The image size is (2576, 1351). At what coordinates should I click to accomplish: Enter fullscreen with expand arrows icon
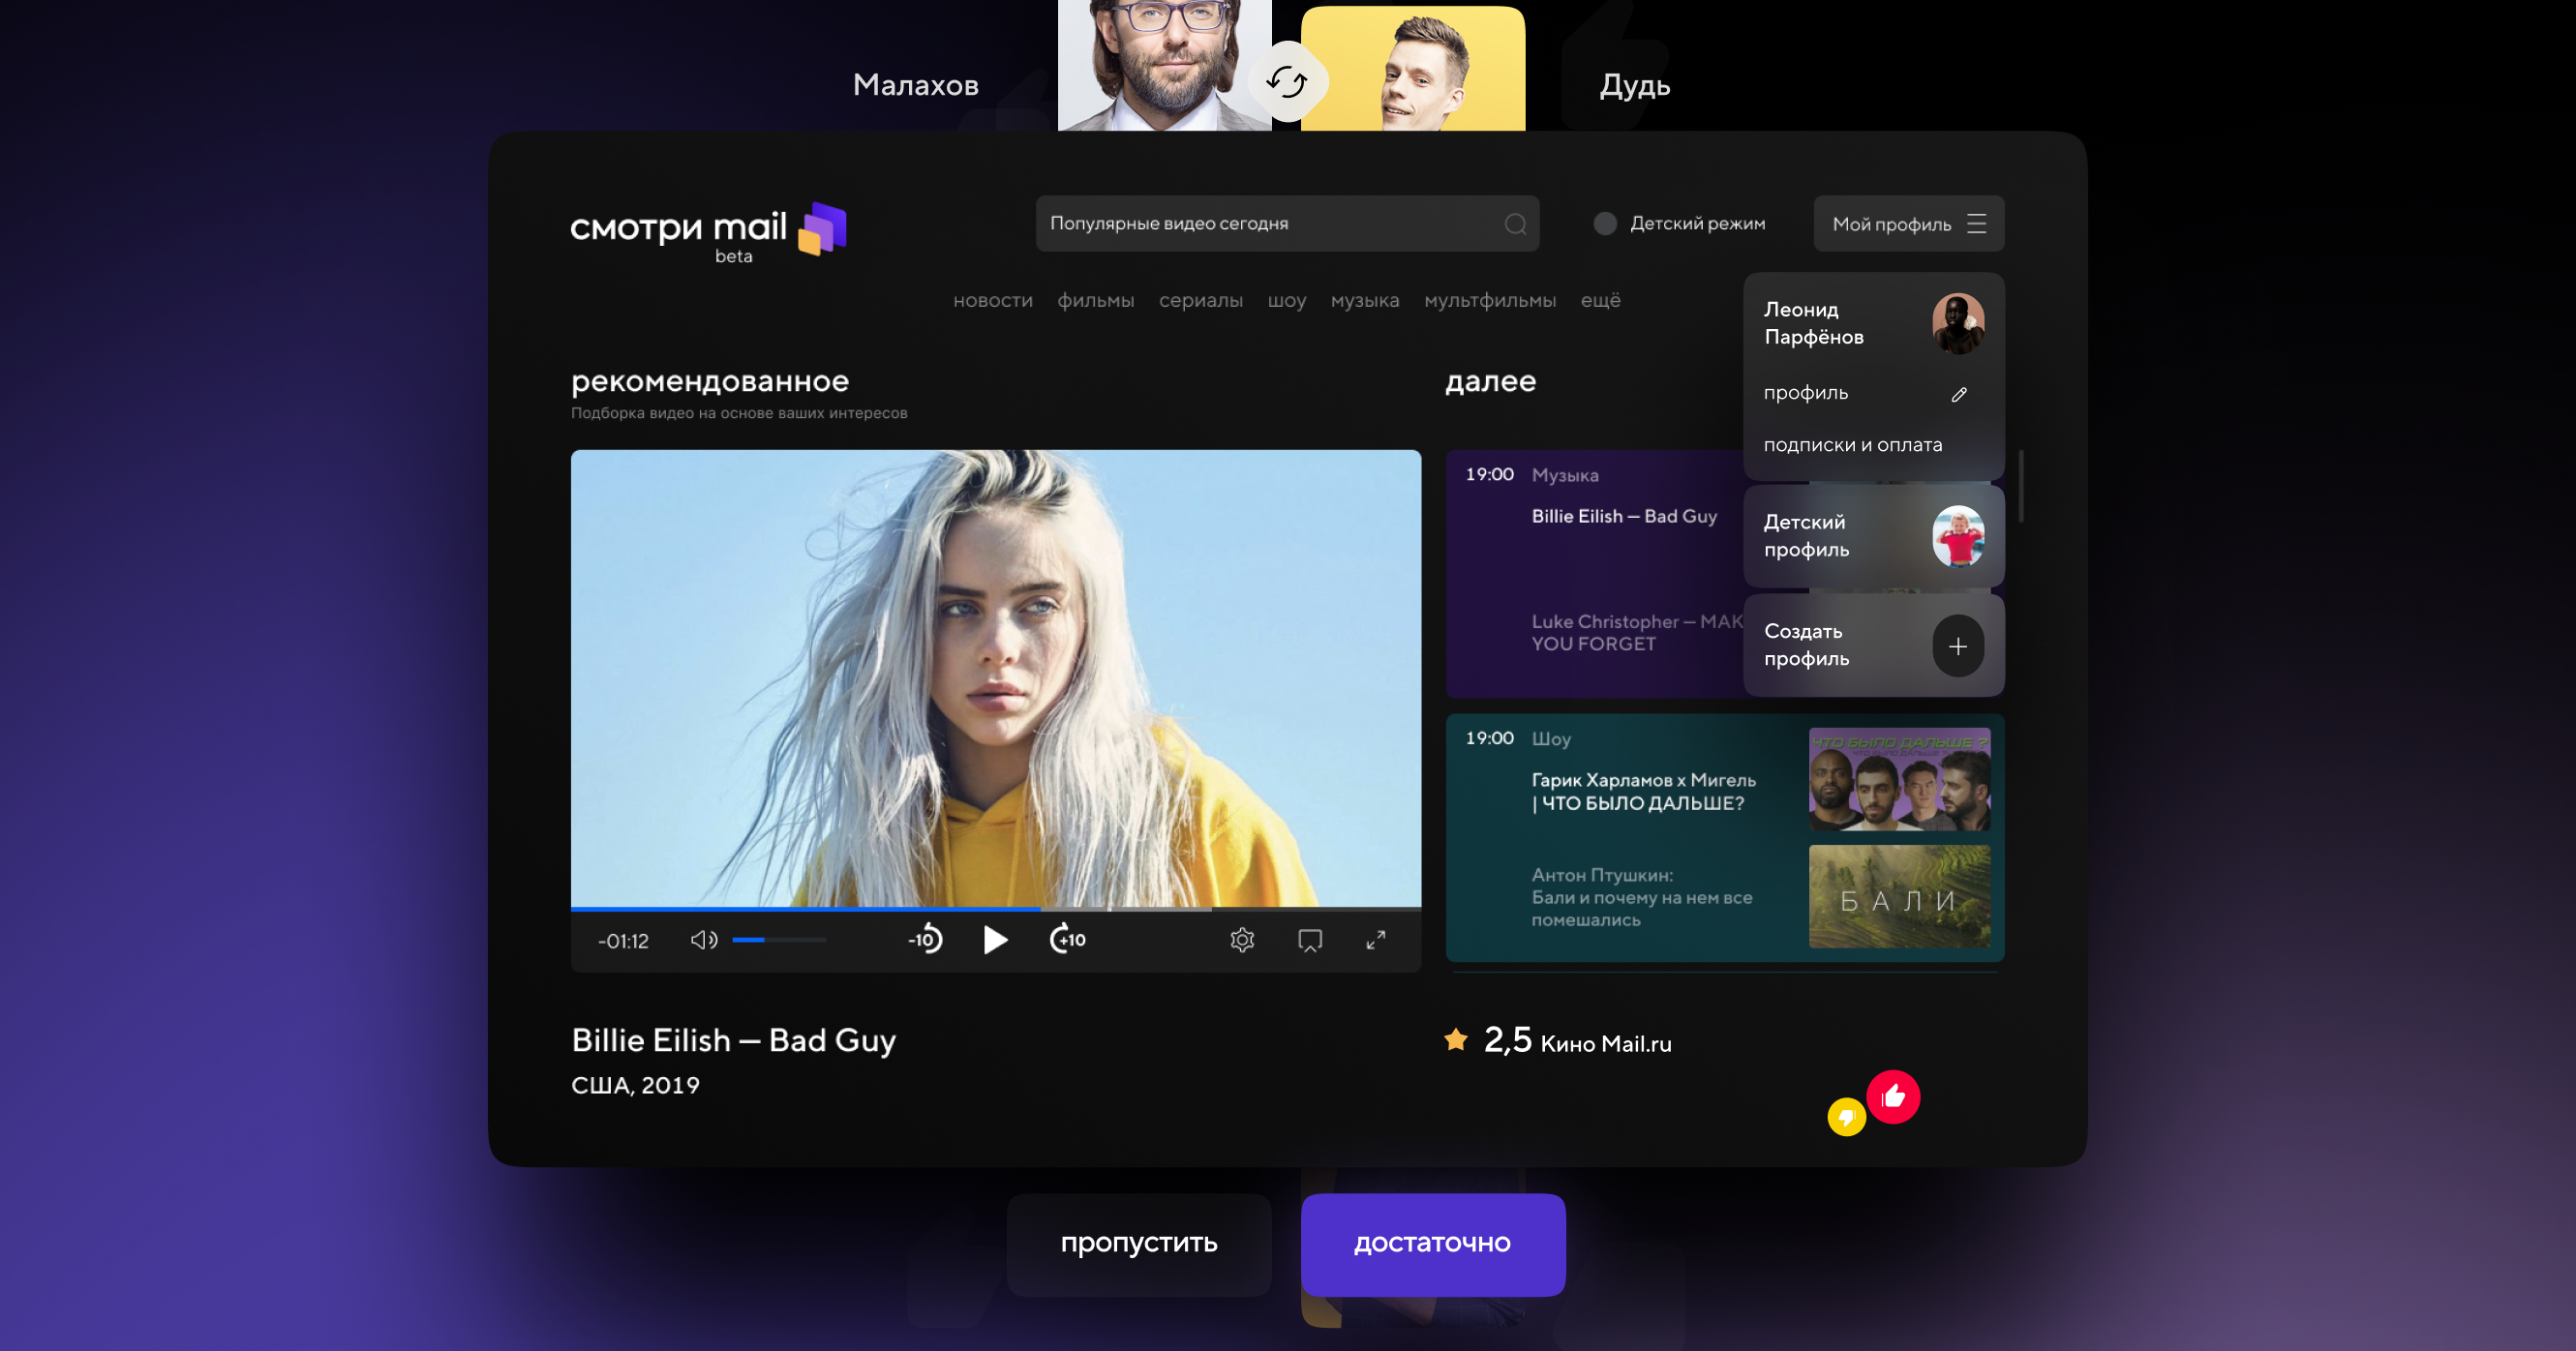[1376, 940]
